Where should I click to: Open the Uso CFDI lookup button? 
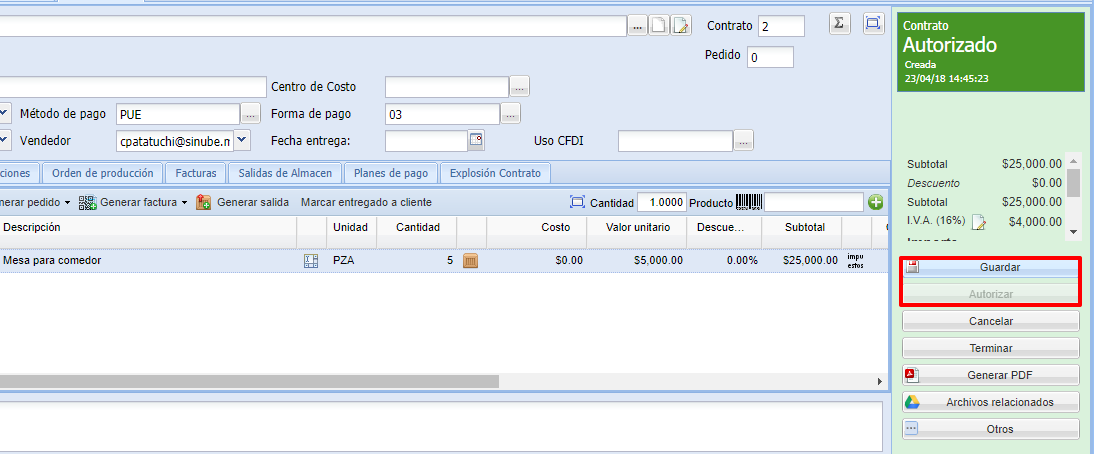click(743, 141)
